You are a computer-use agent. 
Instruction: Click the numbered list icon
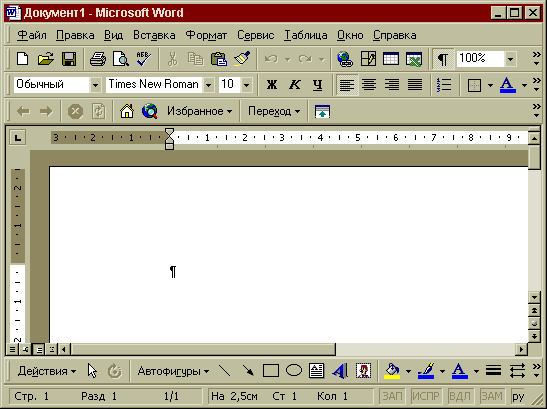pos(444,84)
